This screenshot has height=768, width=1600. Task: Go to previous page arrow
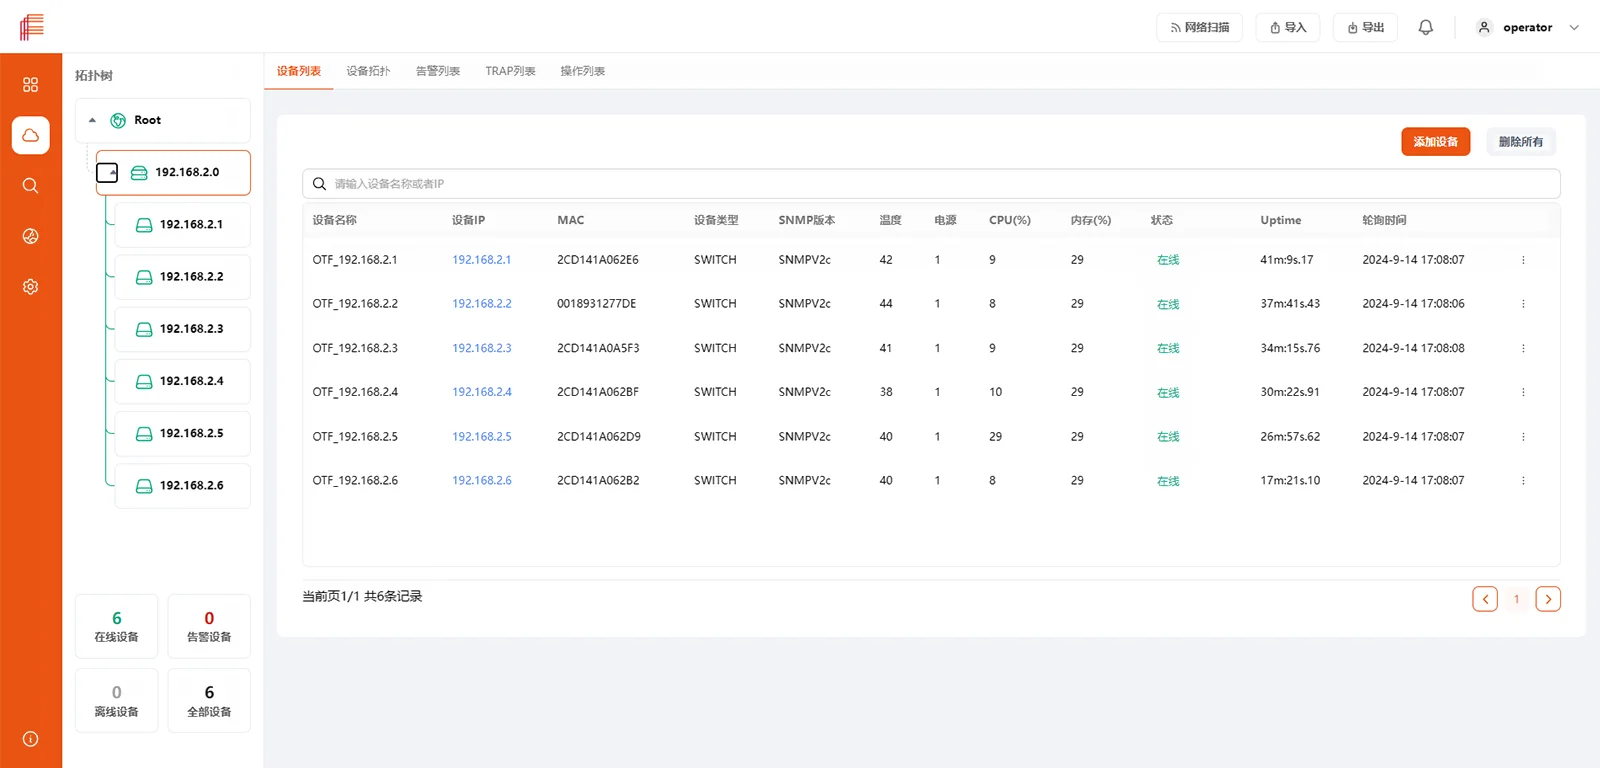tap(1485, 599)
